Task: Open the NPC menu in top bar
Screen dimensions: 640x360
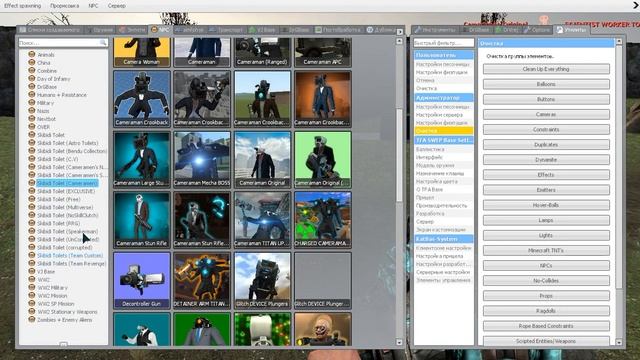Action: [93, 6]
